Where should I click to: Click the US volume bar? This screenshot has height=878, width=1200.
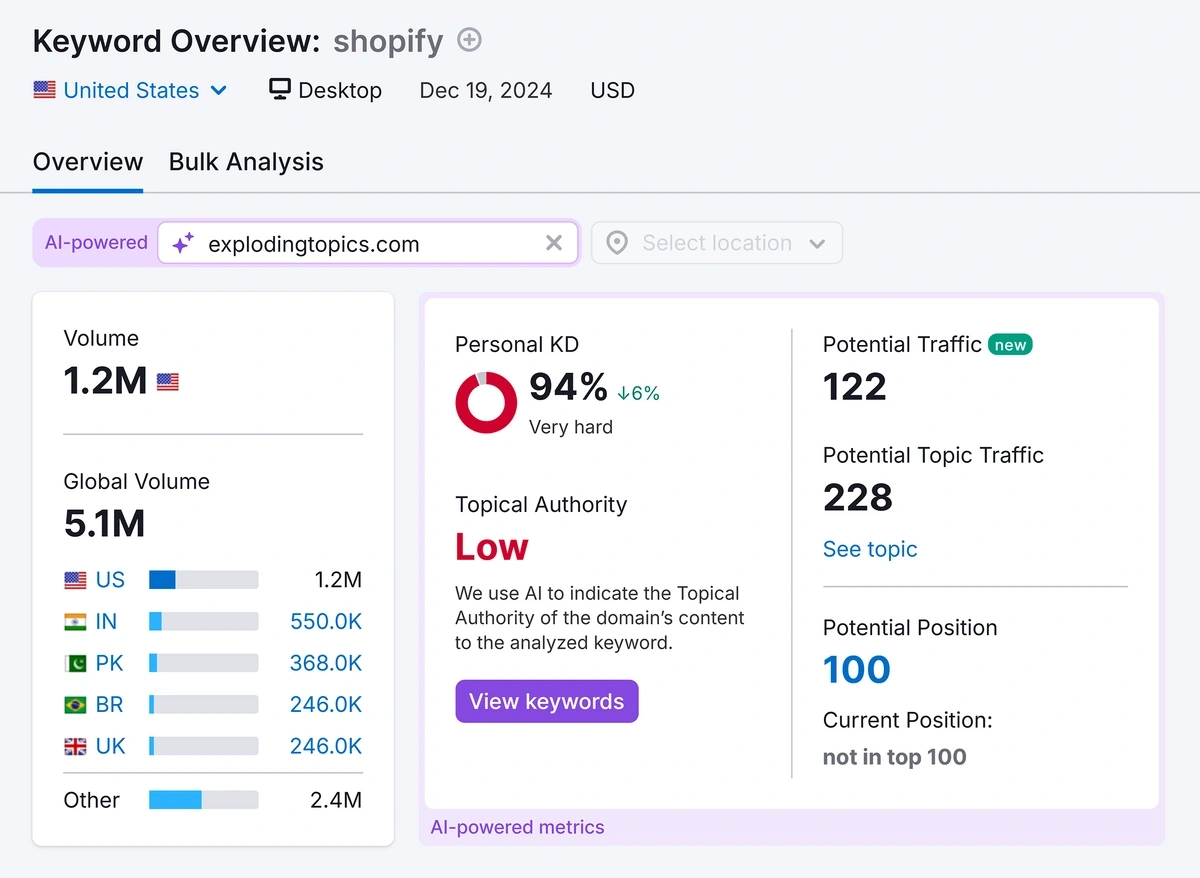pyautogui.click(x=204, y=580)
